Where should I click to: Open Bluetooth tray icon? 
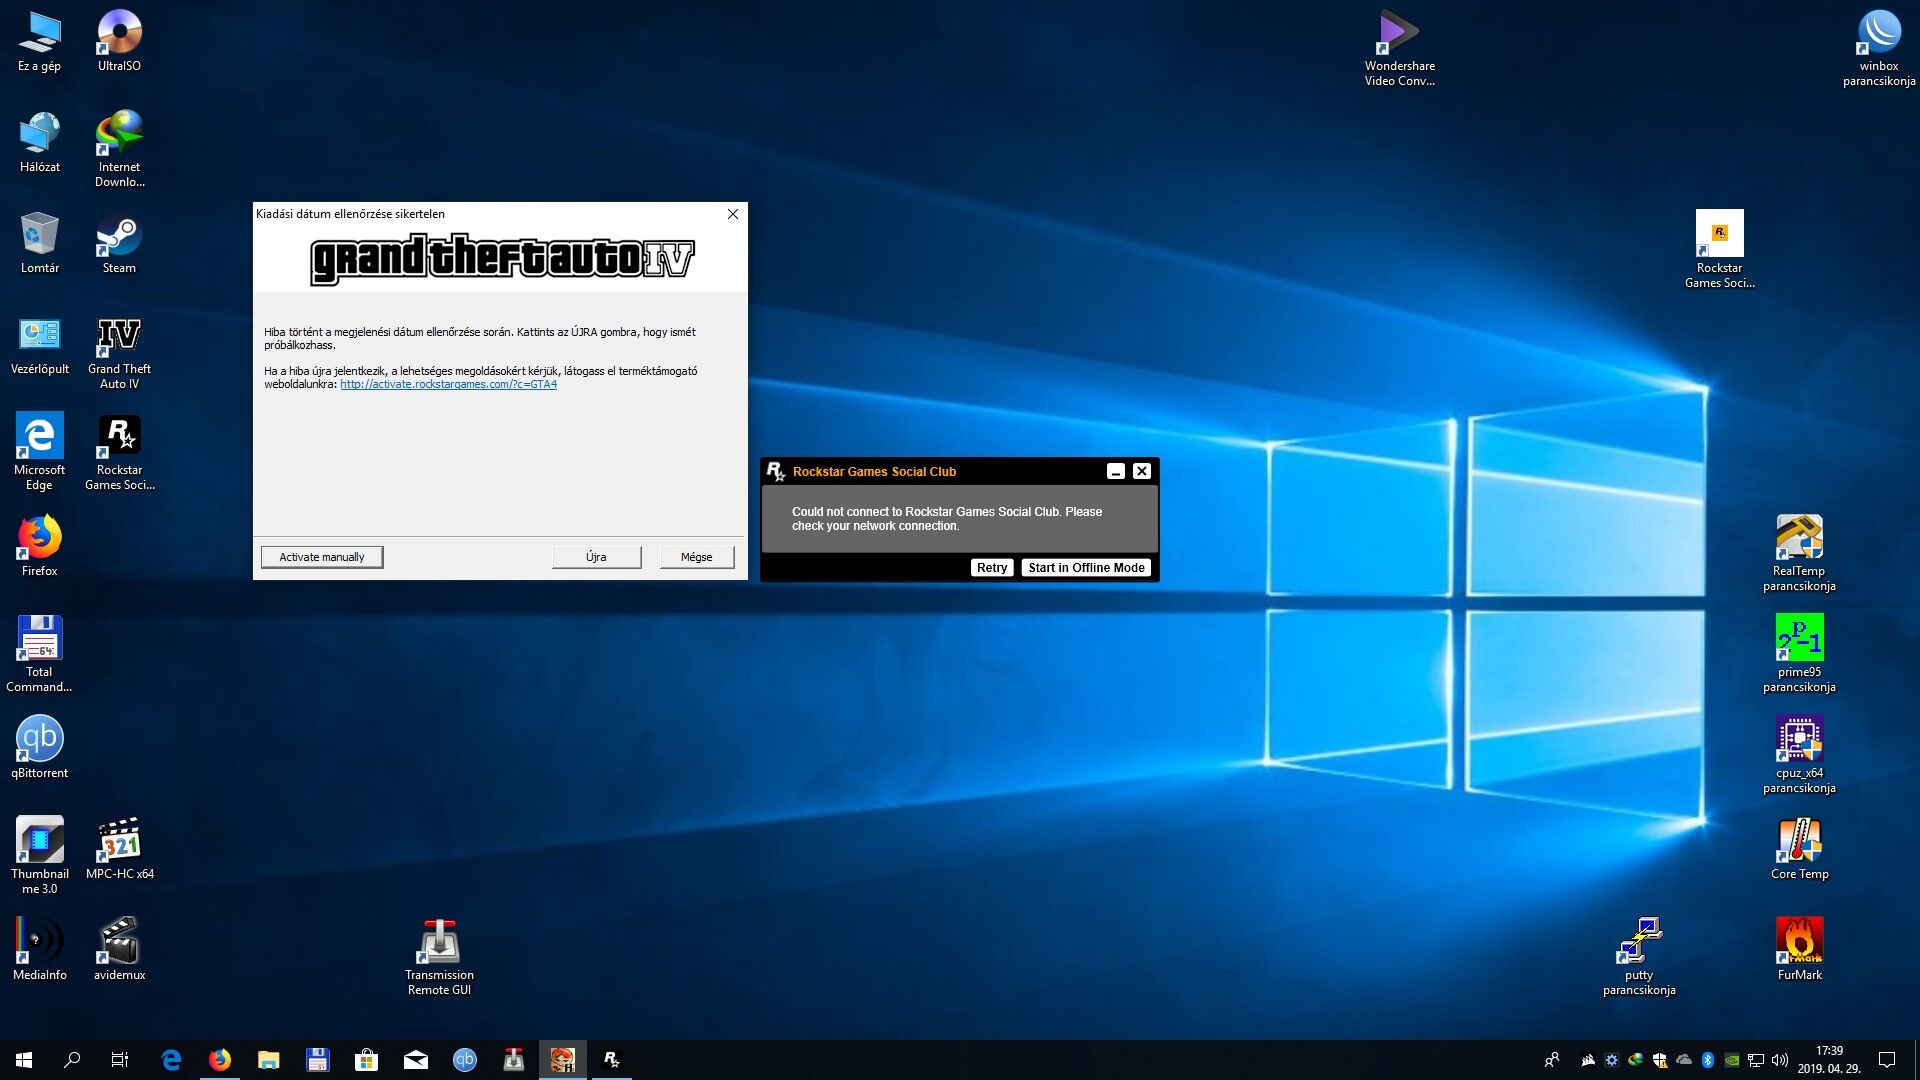tap(1708, 1060)
